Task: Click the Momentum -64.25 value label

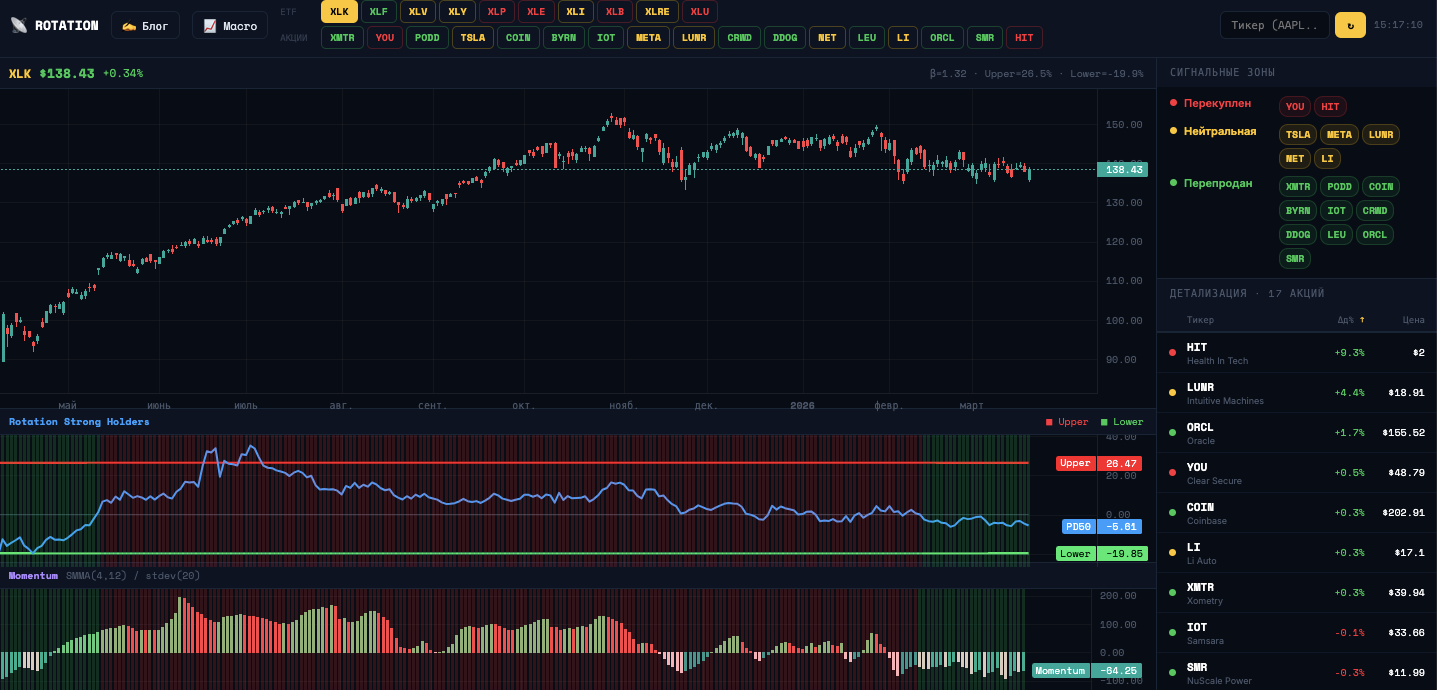Action: (x=1087, y=671)
